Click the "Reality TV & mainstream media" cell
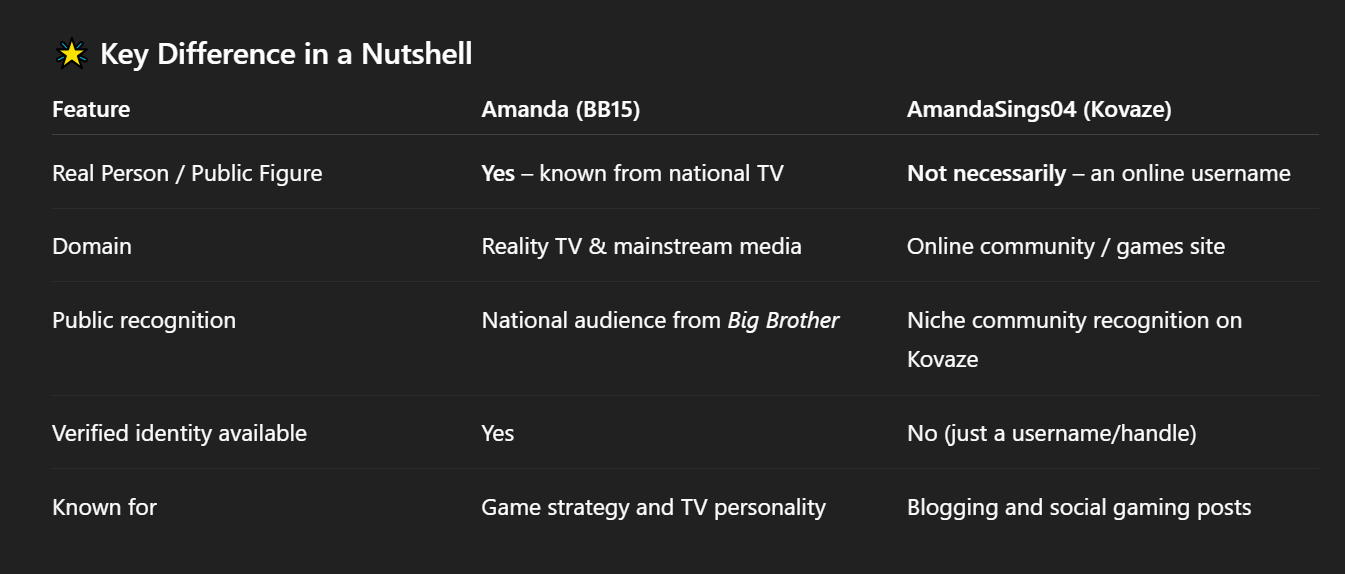This screenshot has height=574, width=1345. 641,246
